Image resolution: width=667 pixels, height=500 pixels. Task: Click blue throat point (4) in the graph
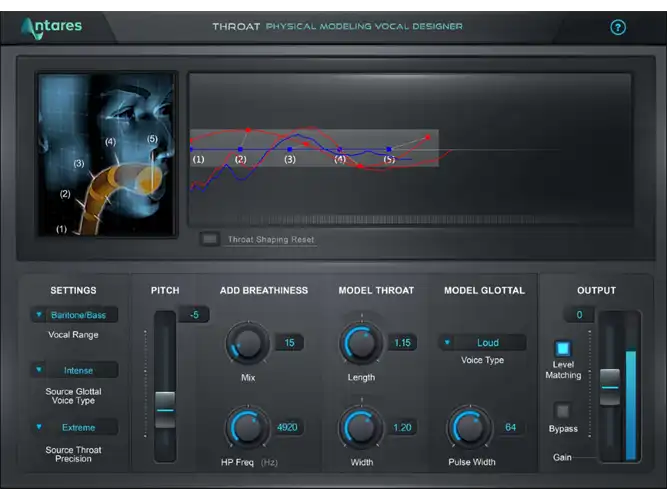(339, 149)
